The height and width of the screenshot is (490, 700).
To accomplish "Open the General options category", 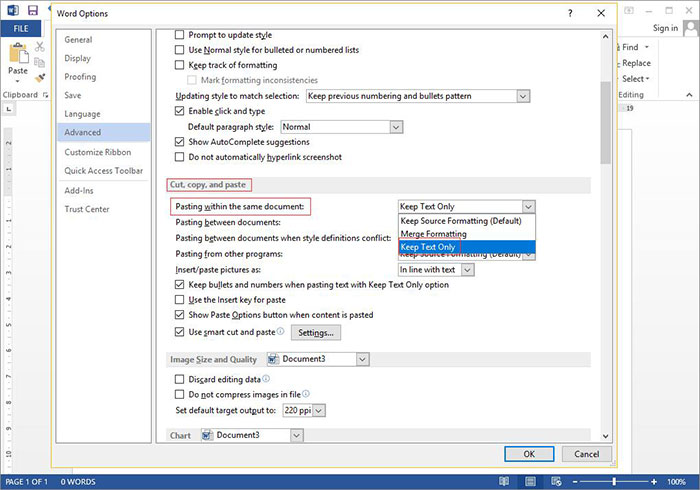I will click(x=104, y=40).
